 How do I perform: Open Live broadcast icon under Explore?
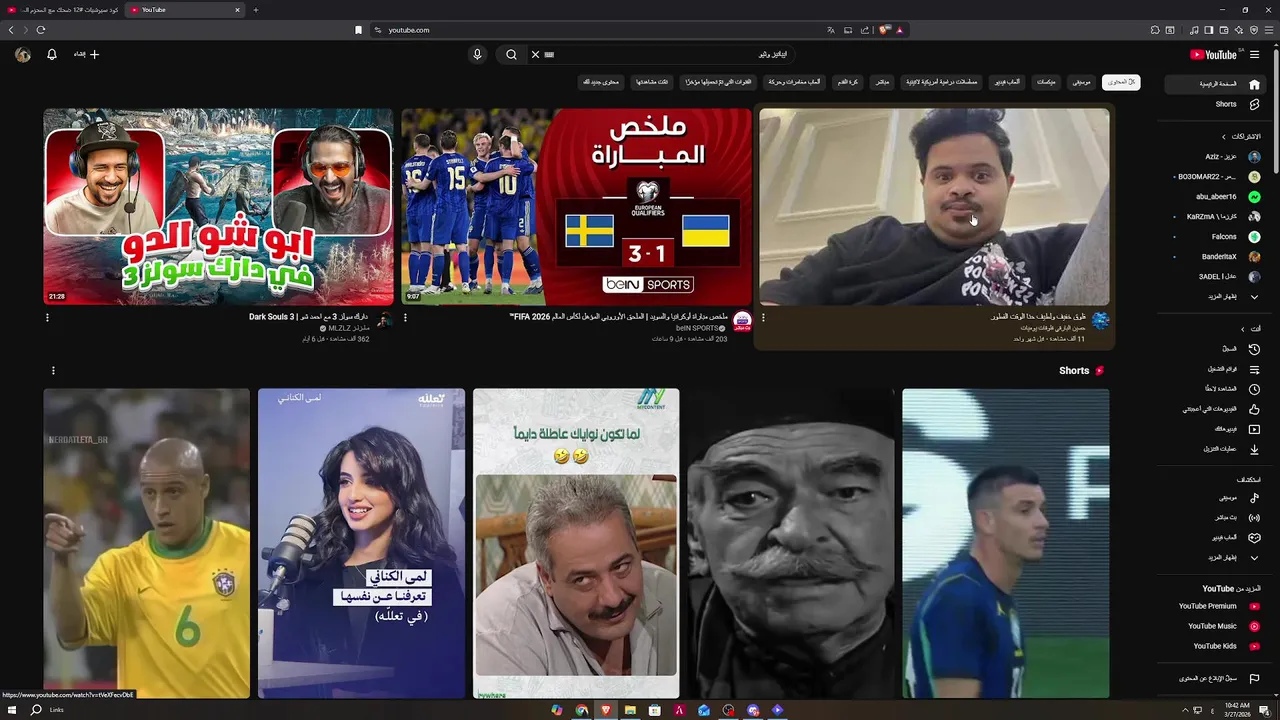click(x=1254, y=517)
